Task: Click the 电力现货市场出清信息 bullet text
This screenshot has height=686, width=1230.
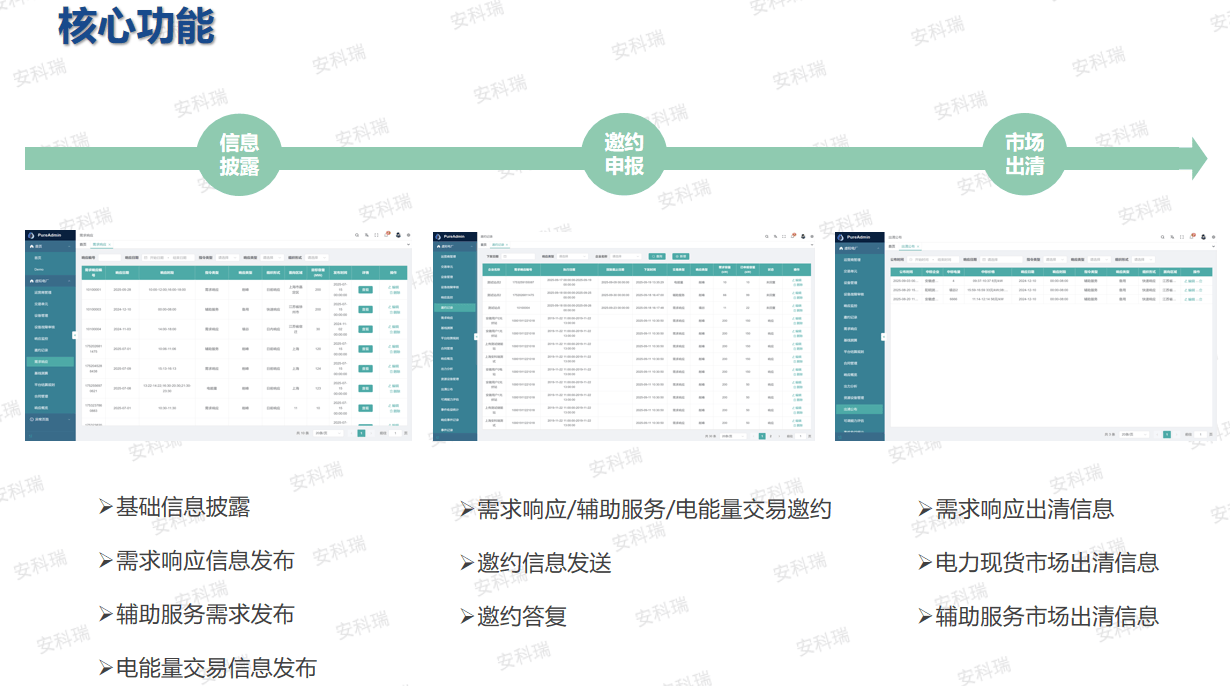Action: click(x=1047, y=563)
